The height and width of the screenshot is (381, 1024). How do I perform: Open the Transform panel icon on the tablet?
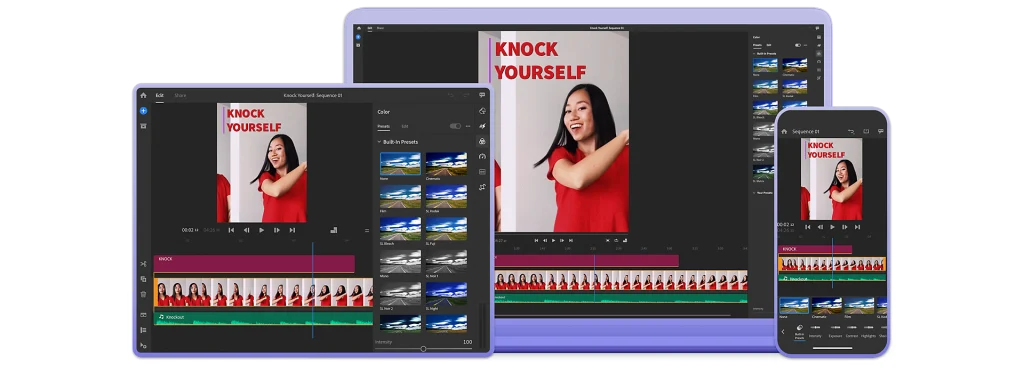[482, 187]
